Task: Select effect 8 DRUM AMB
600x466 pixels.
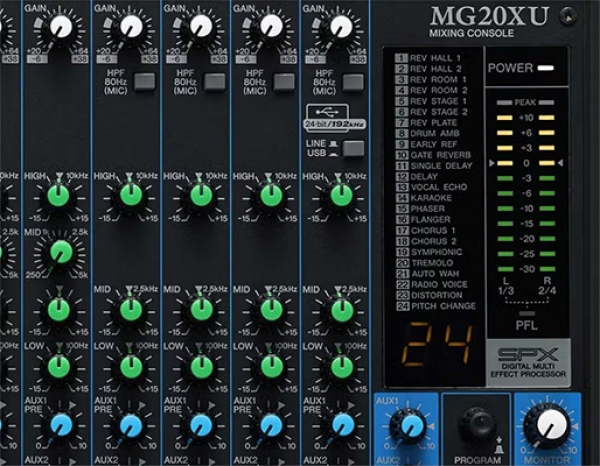Action: coord(427,134)
